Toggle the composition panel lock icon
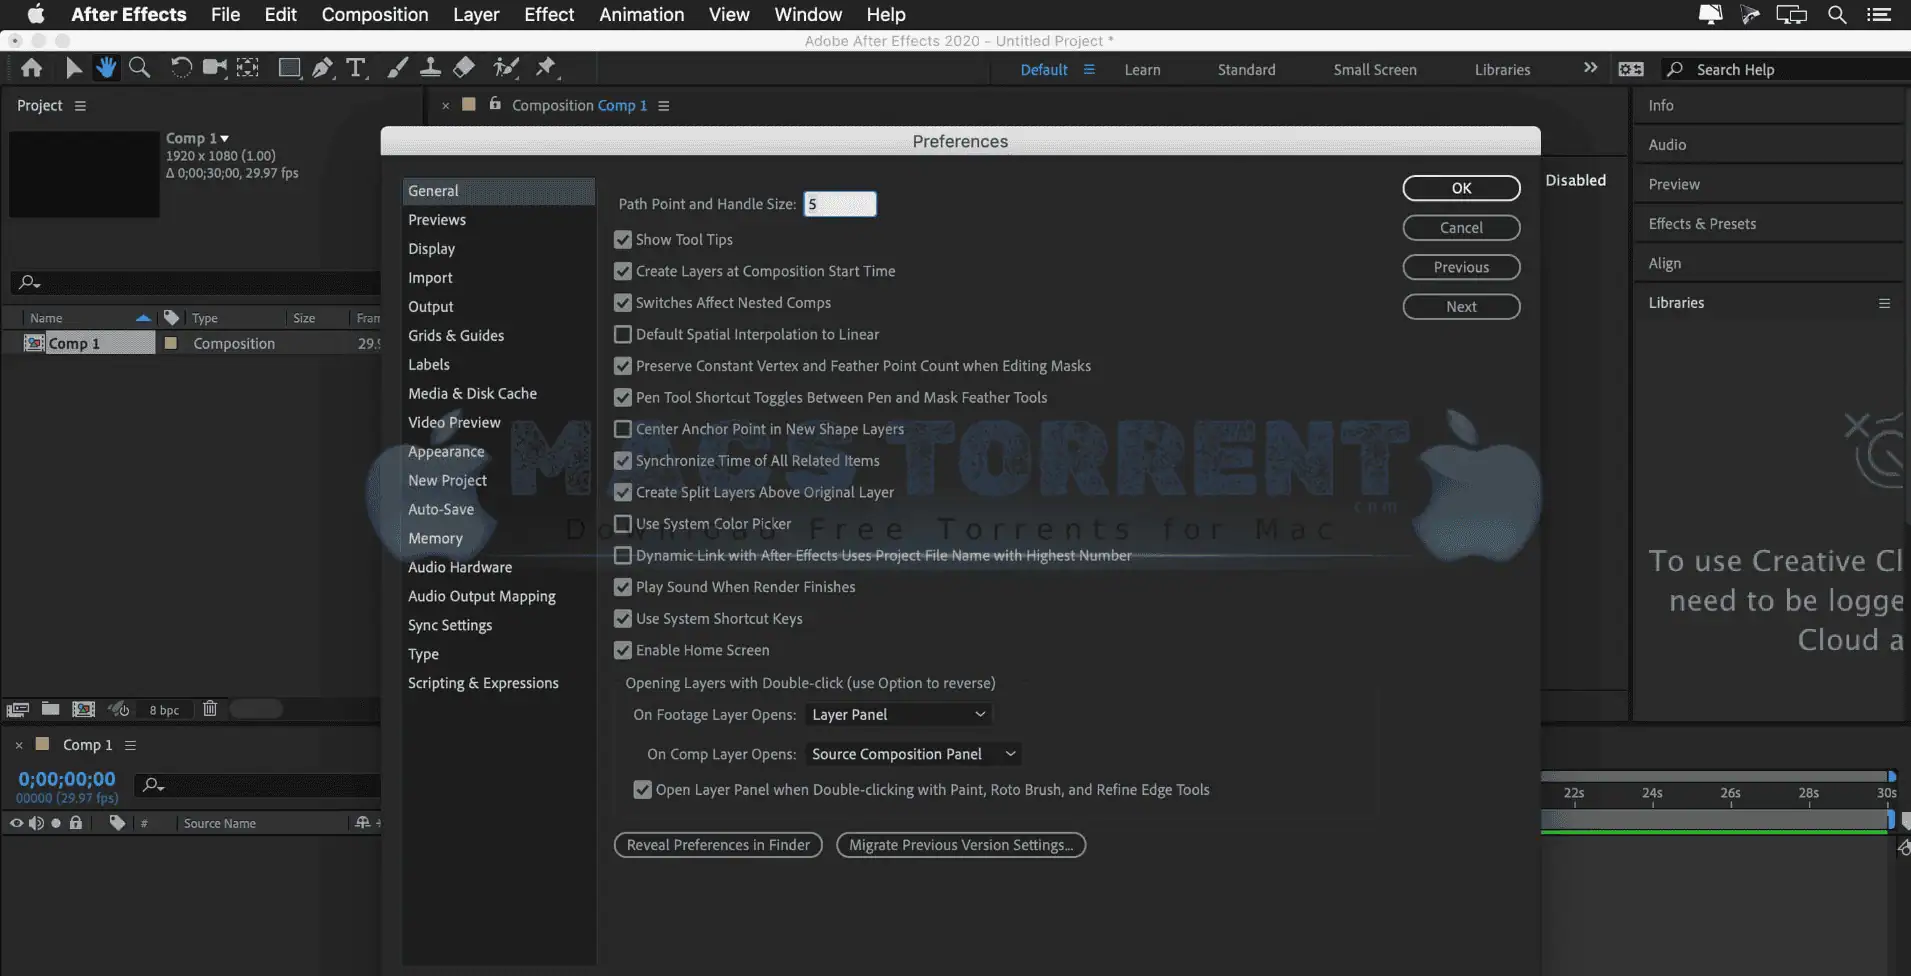This screenshot has width=1911, height=976. click(x=494, y=104)
